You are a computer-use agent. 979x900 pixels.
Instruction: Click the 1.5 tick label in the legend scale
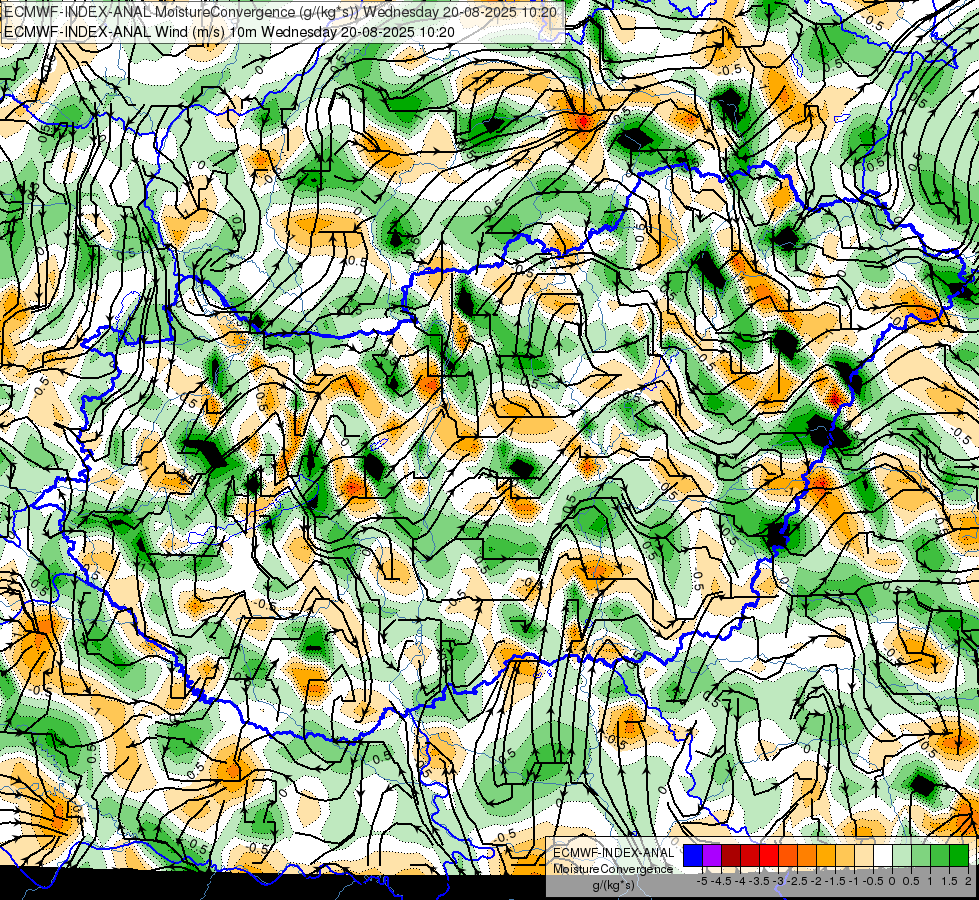click(x=949, y=881)
